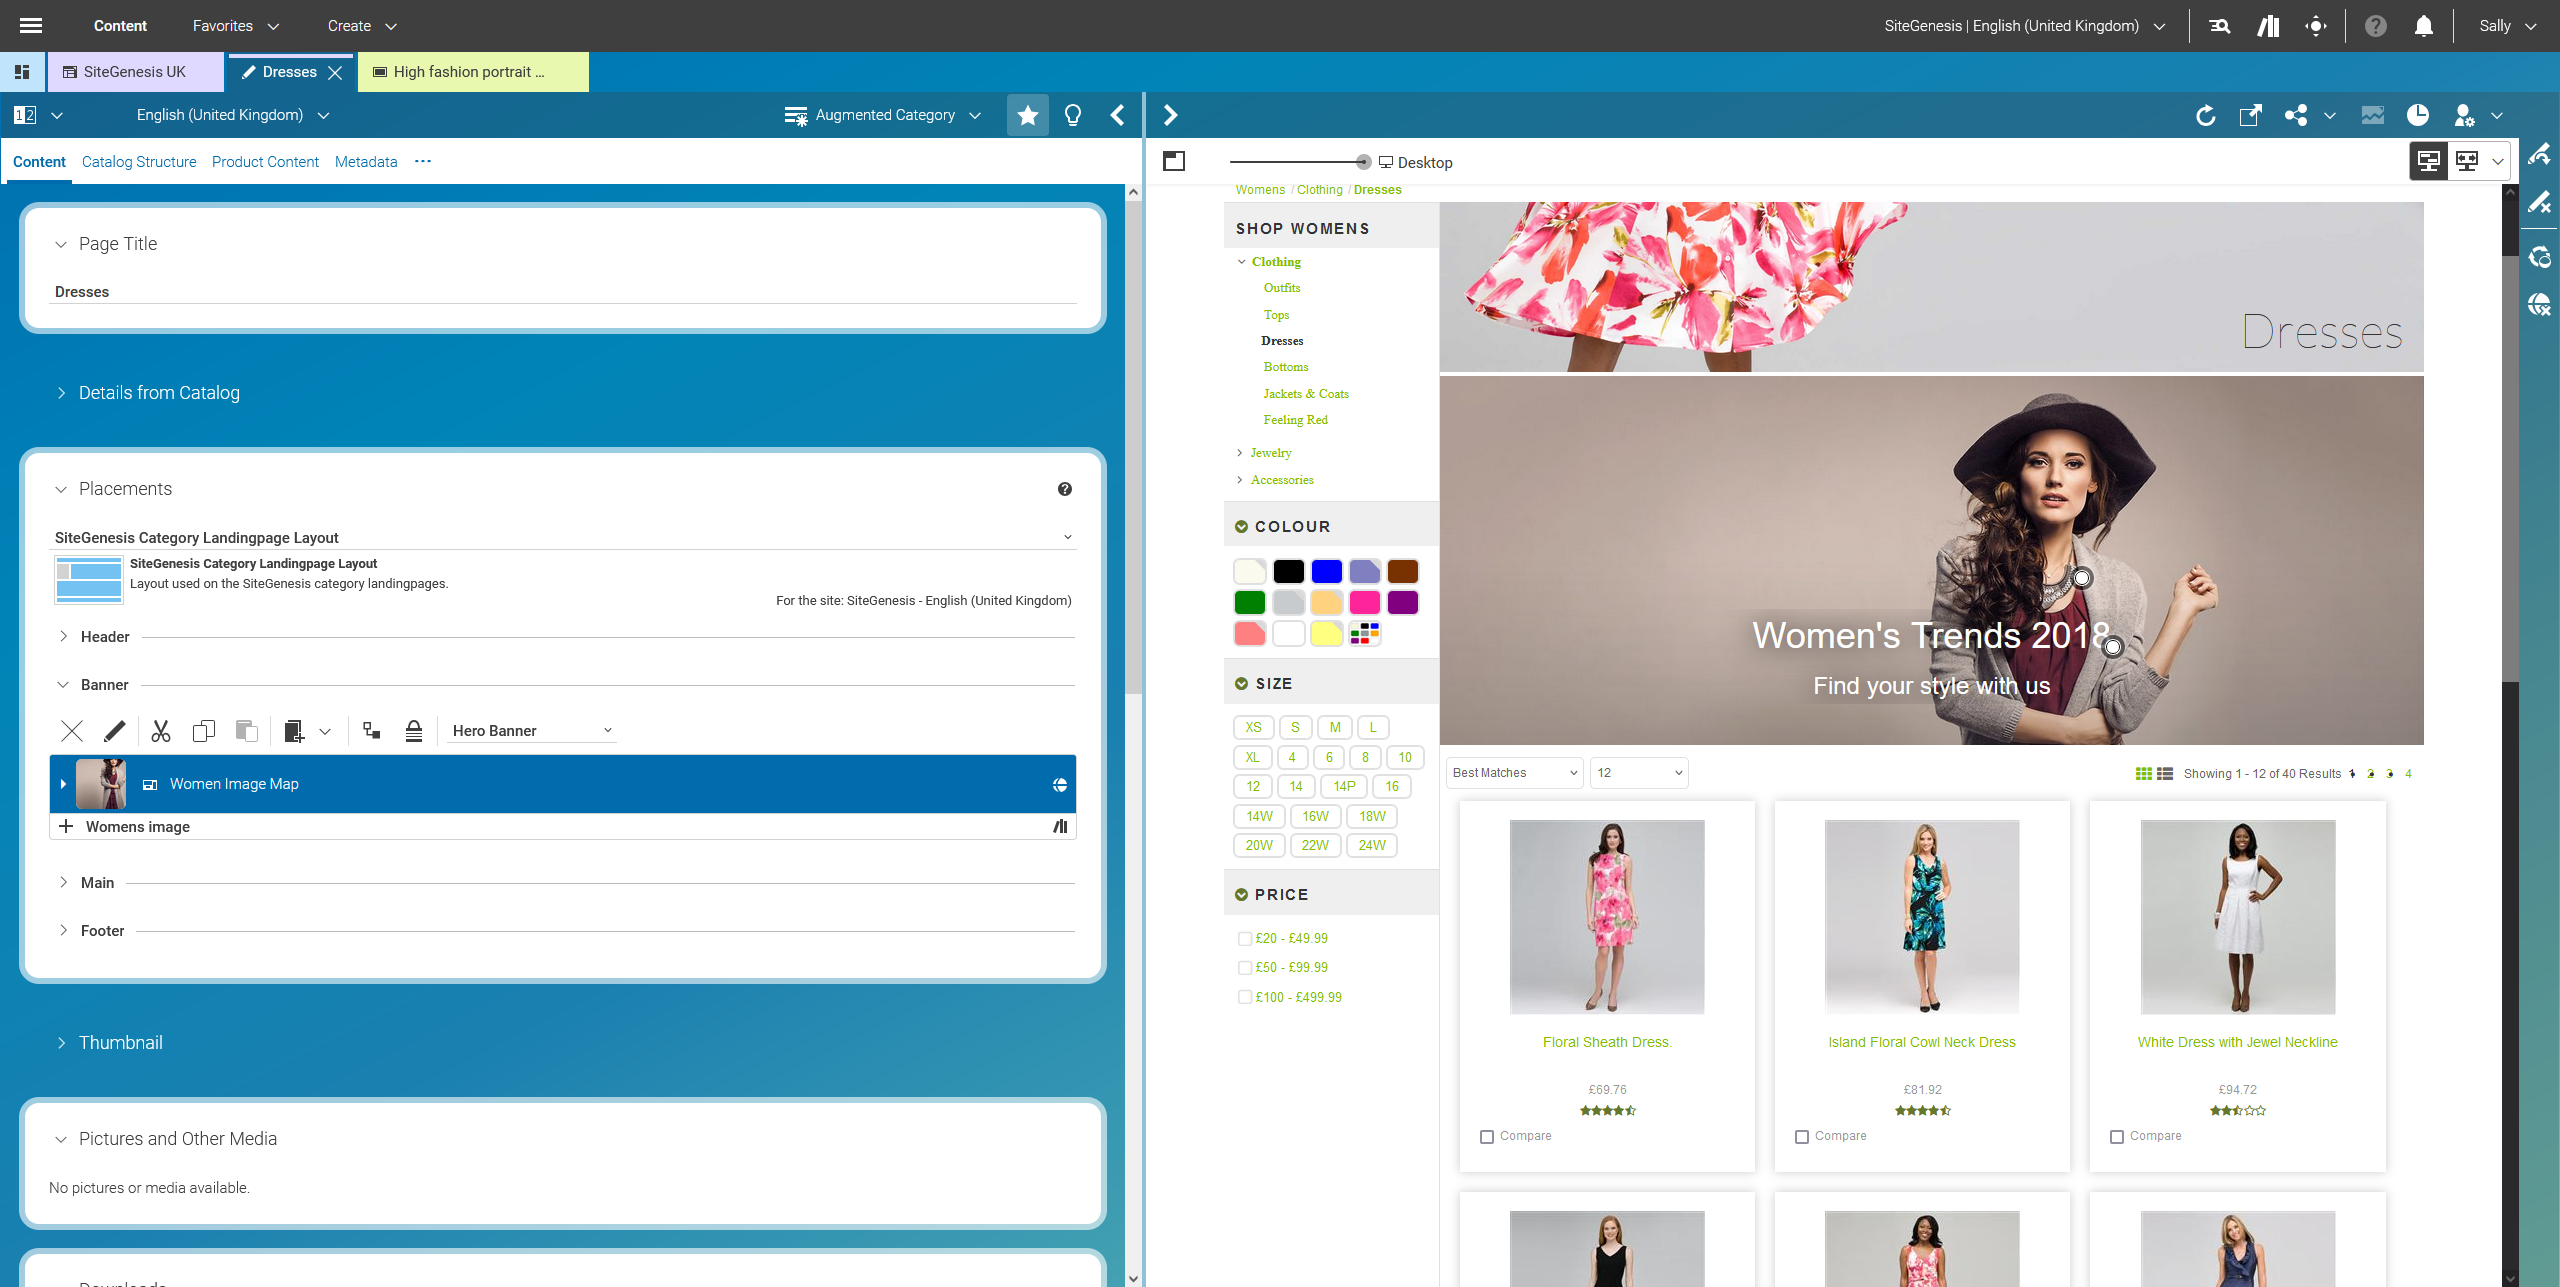This screenshot has height=1287, width=2560.
Task: Open the lightbulb suggestions icon in the toolbar
Action: pyautogui.click(x=1071, y=114)
